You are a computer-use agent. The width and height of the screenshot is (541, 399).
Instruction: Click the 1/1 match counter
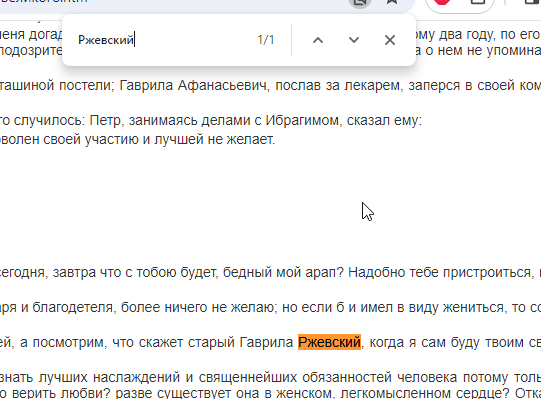tap(266, 40)
